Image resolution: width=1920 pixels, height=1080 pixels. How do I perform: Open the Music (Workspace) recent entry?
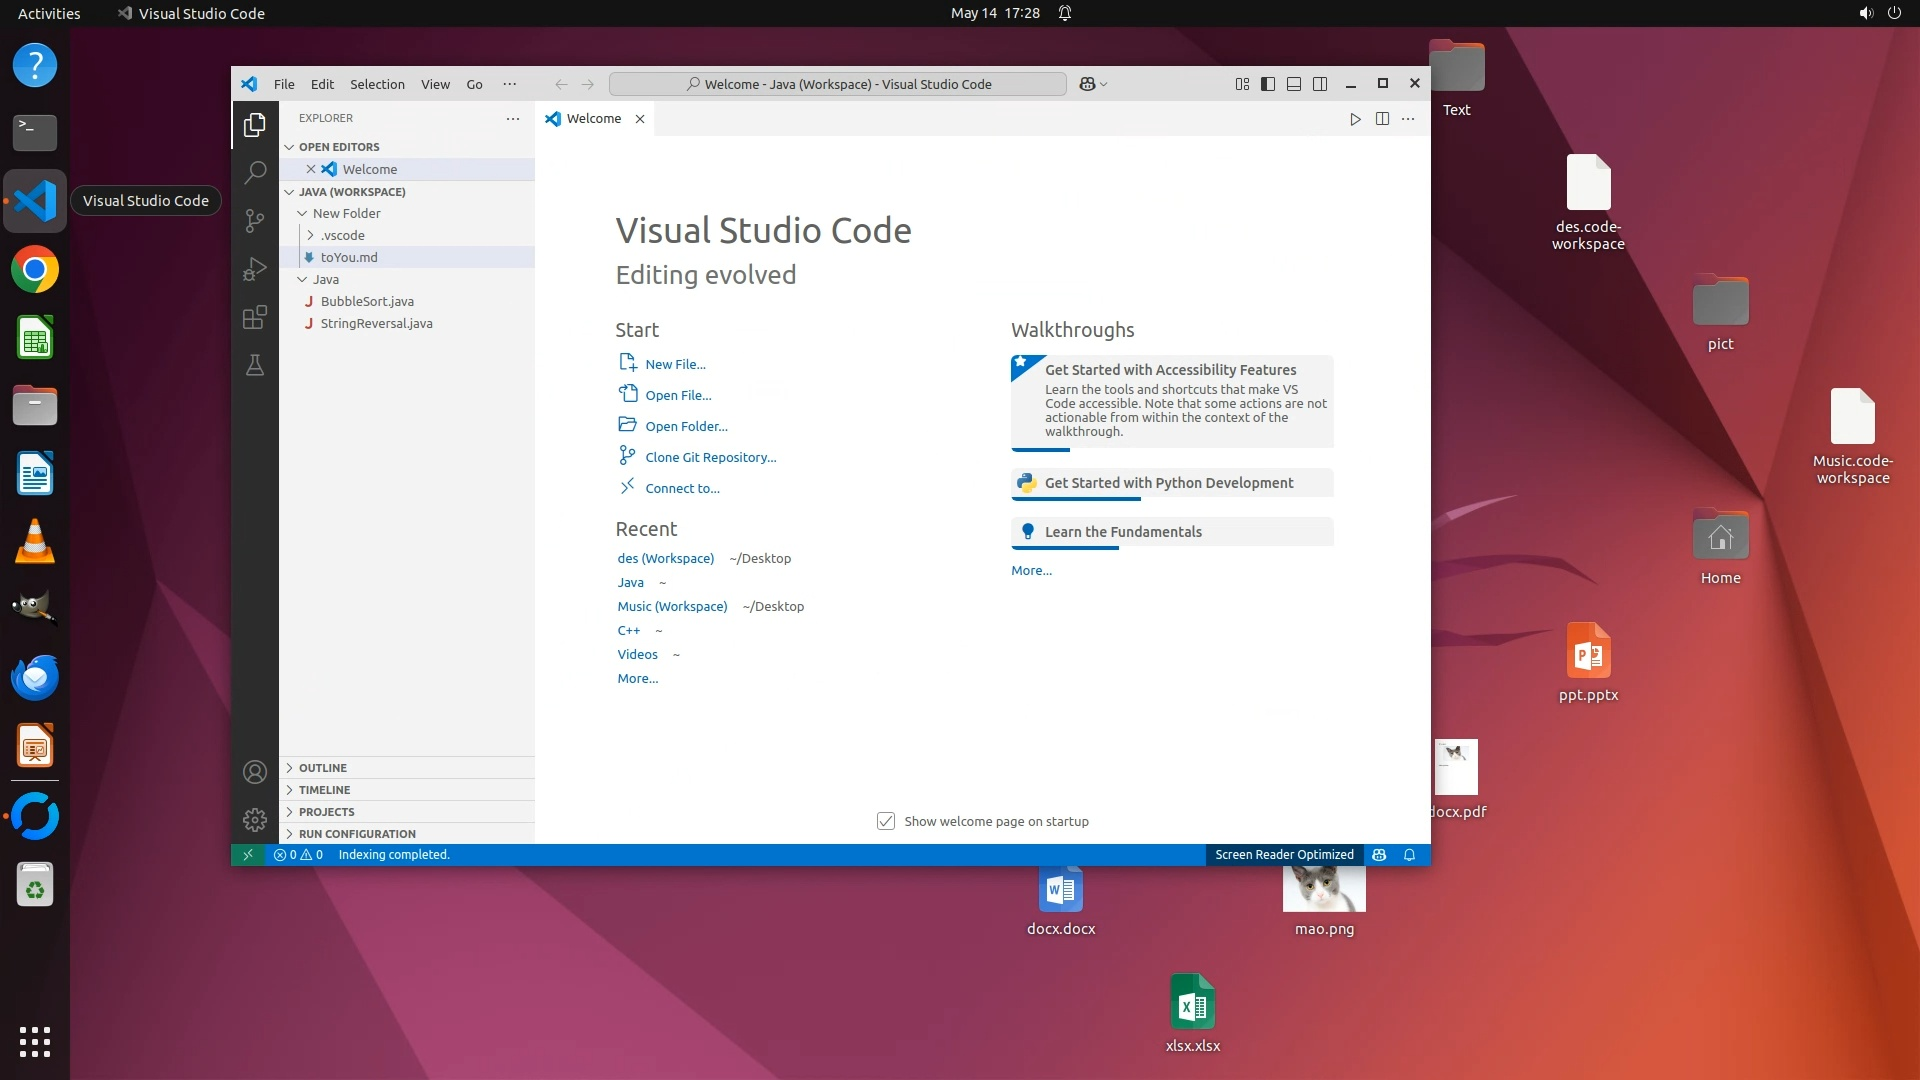[x=672, y=606]
